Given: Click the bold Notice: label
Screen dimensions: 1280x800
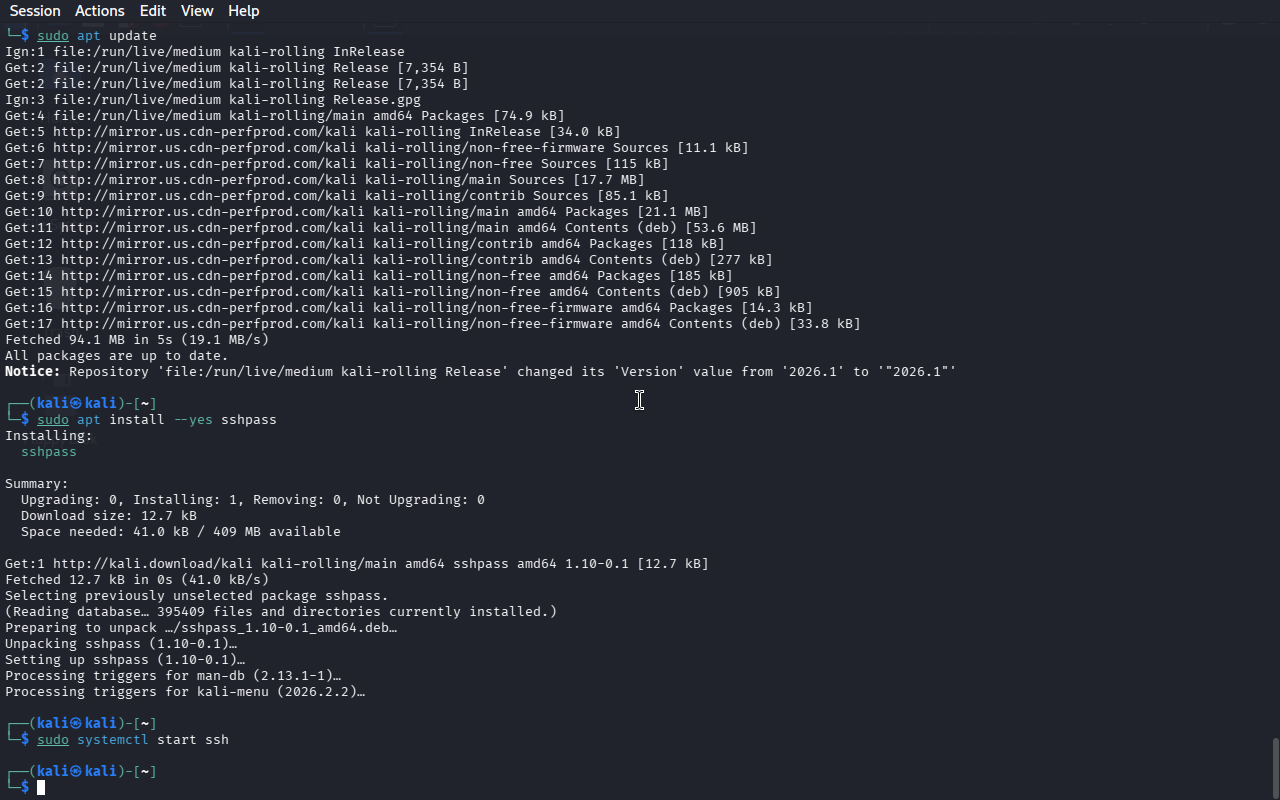Looking at the screenshot, I should click(33, 372).
